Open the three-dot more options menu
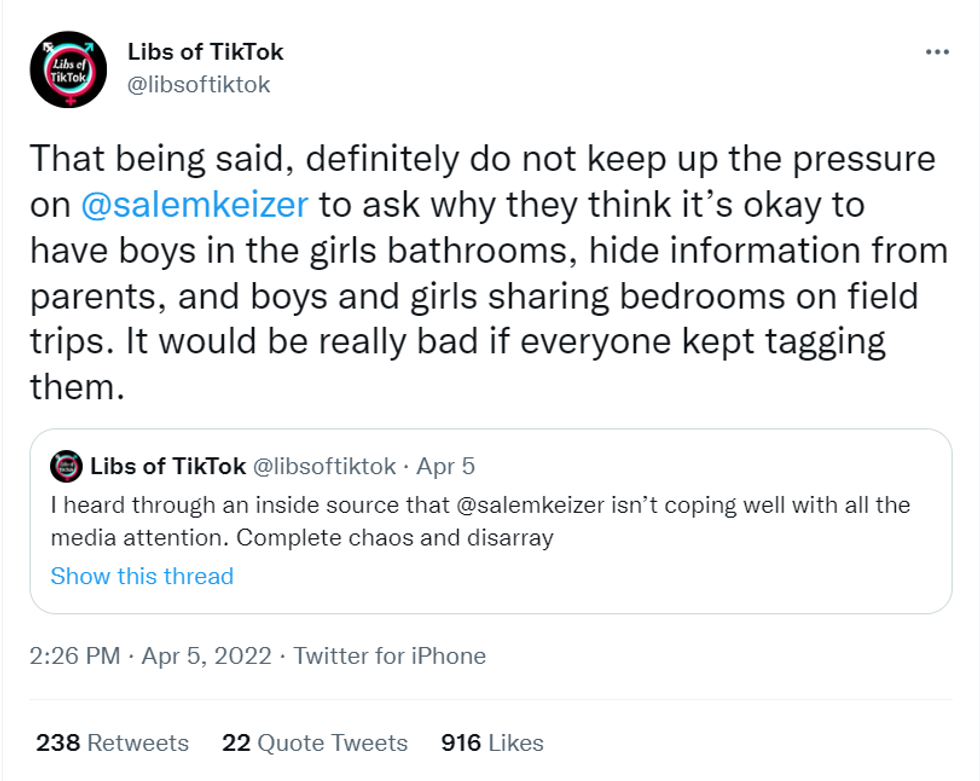Viewport: 980px width, 781px height. point(937,52)
